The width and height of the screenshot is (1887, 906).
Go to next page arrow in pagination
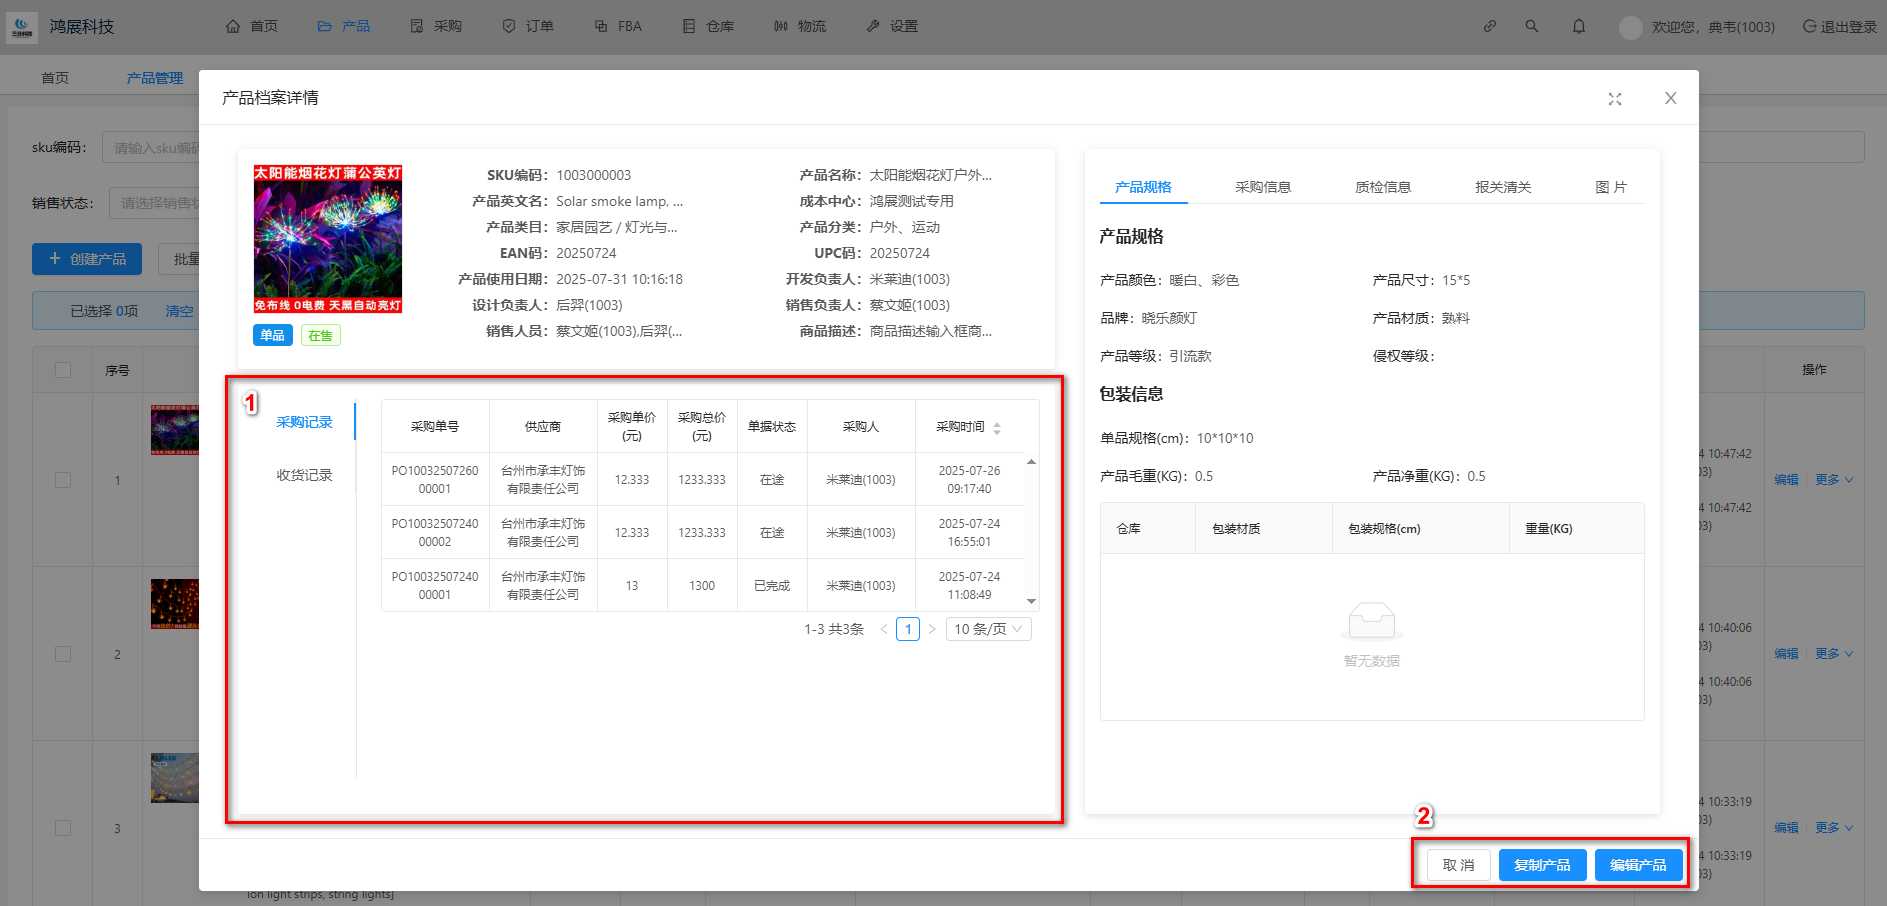point(932,629)
